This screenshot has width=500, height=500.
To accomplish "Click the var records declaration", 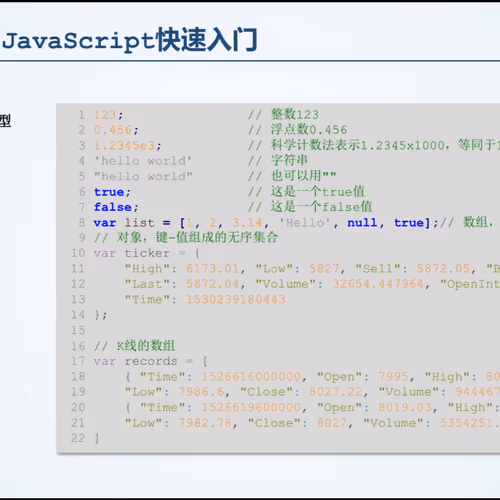I will pyautogui.click(x=135, y=361).
